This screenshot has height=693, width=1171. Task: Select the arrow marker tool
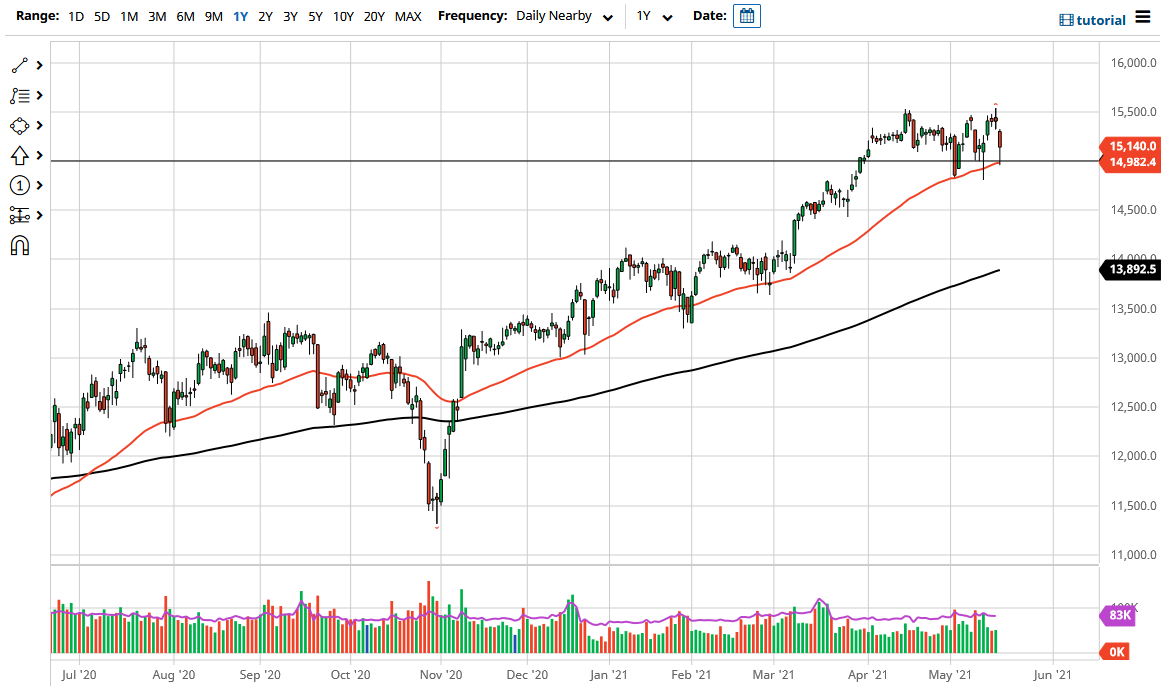[20, 155]
